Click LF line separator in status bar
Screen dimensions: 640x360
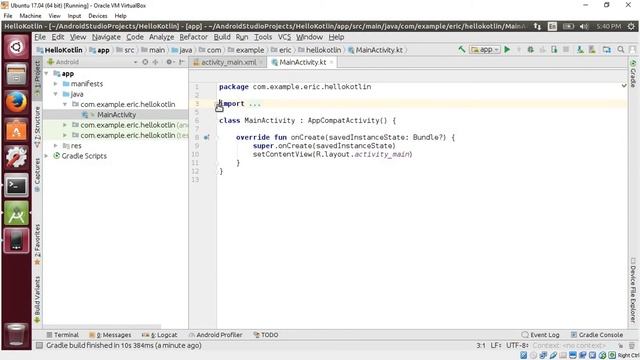tap(496, 345)
